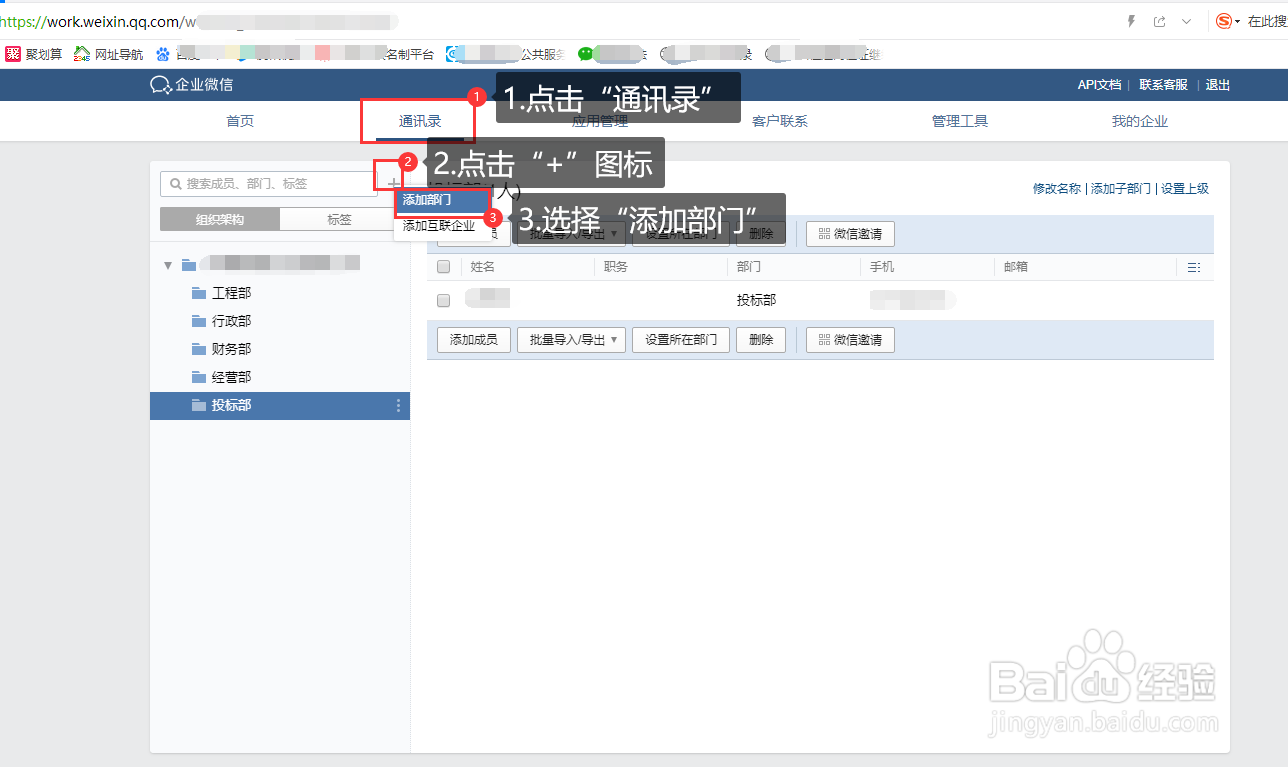This screenshot has width=1288, height=767.
Task: Click the 投标部 cell in the member row
Action: point(756,300)
